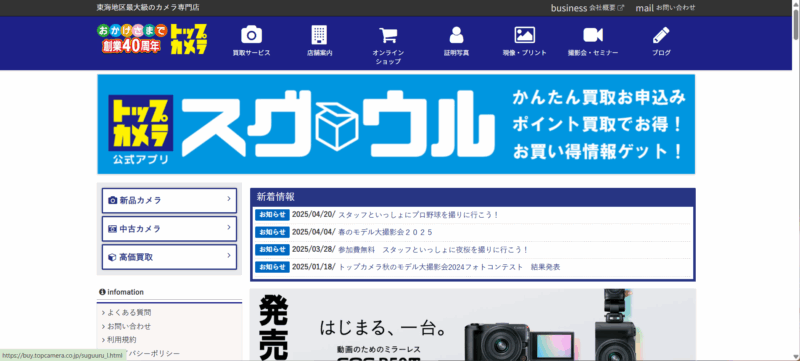Open the 夜桜を撮りに行こう news link

(x=433, y=250)
